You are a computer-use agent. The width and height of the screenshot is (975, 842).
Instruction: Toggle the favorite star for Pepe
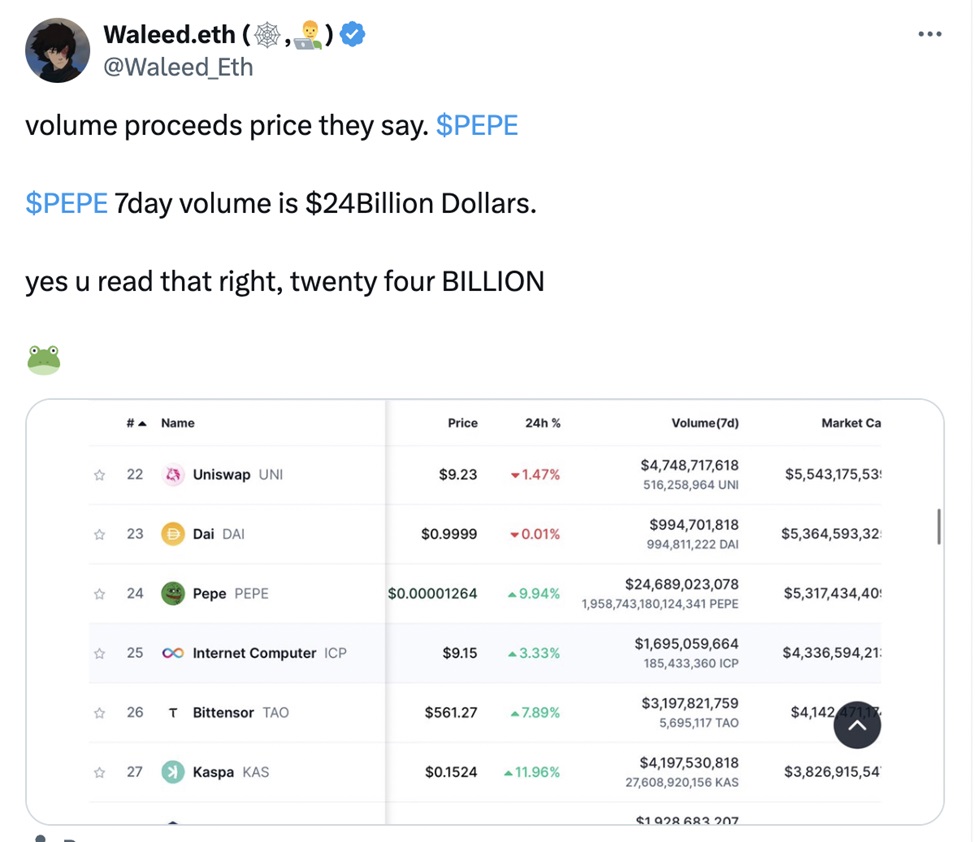tap(99, 594)
